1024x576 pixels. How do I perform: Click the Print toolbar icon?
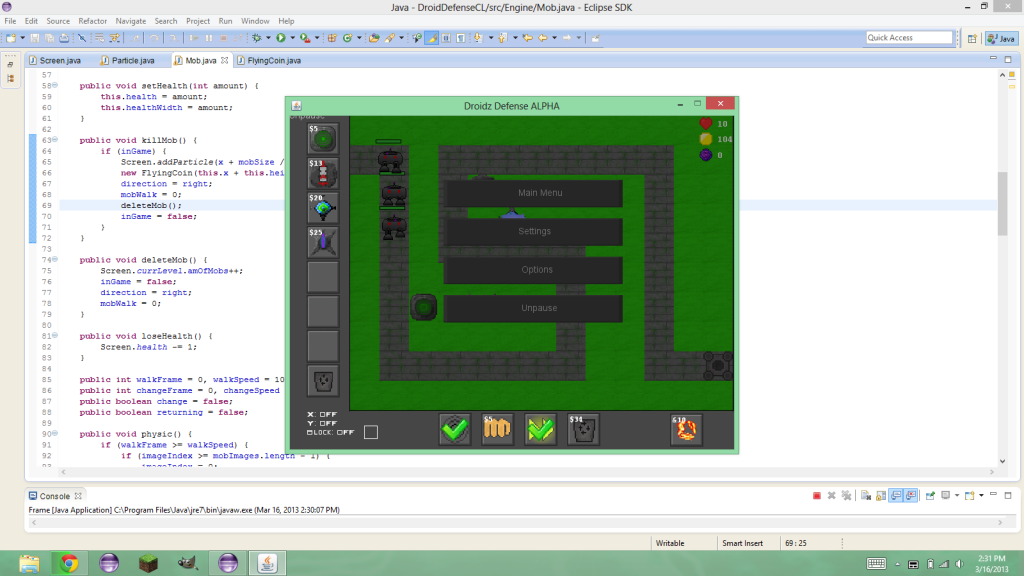pos(64,38)
